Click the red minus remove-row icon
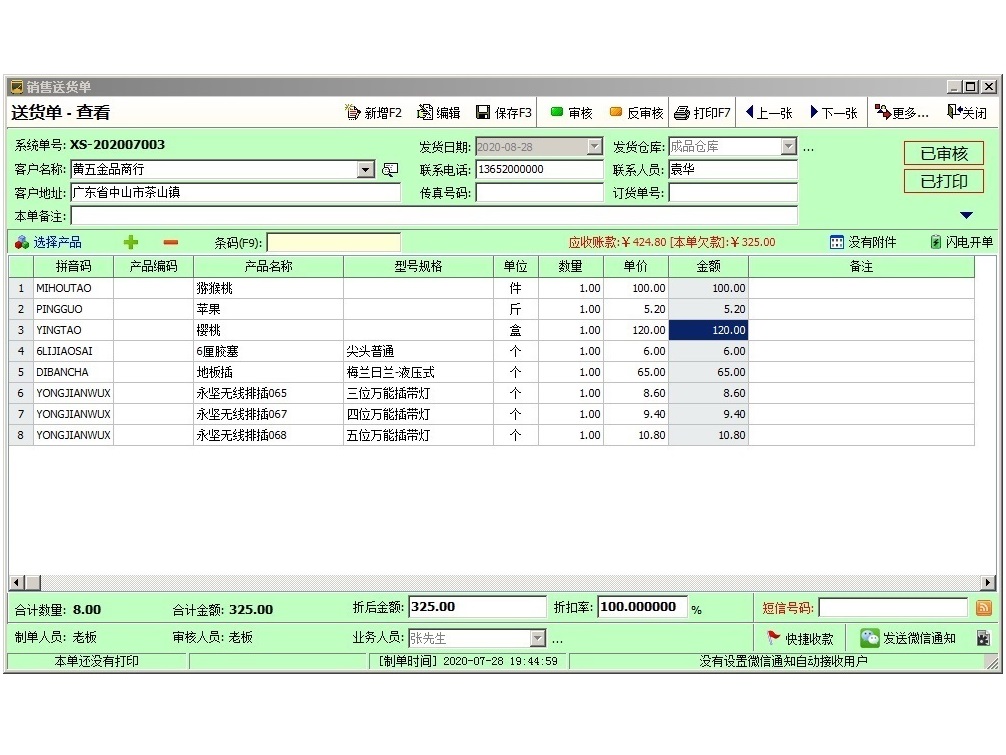The image size is (1006, 755). pos(170,242)
